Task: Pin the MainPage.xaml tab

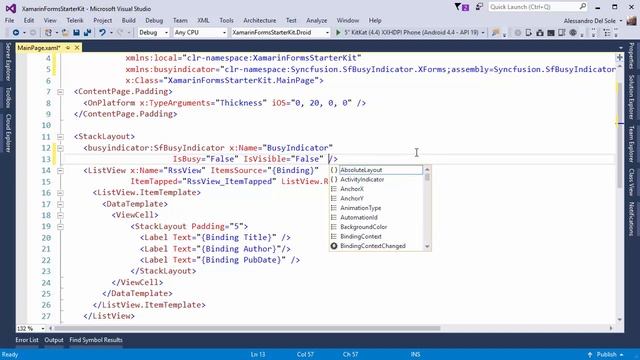Action: 68,48
